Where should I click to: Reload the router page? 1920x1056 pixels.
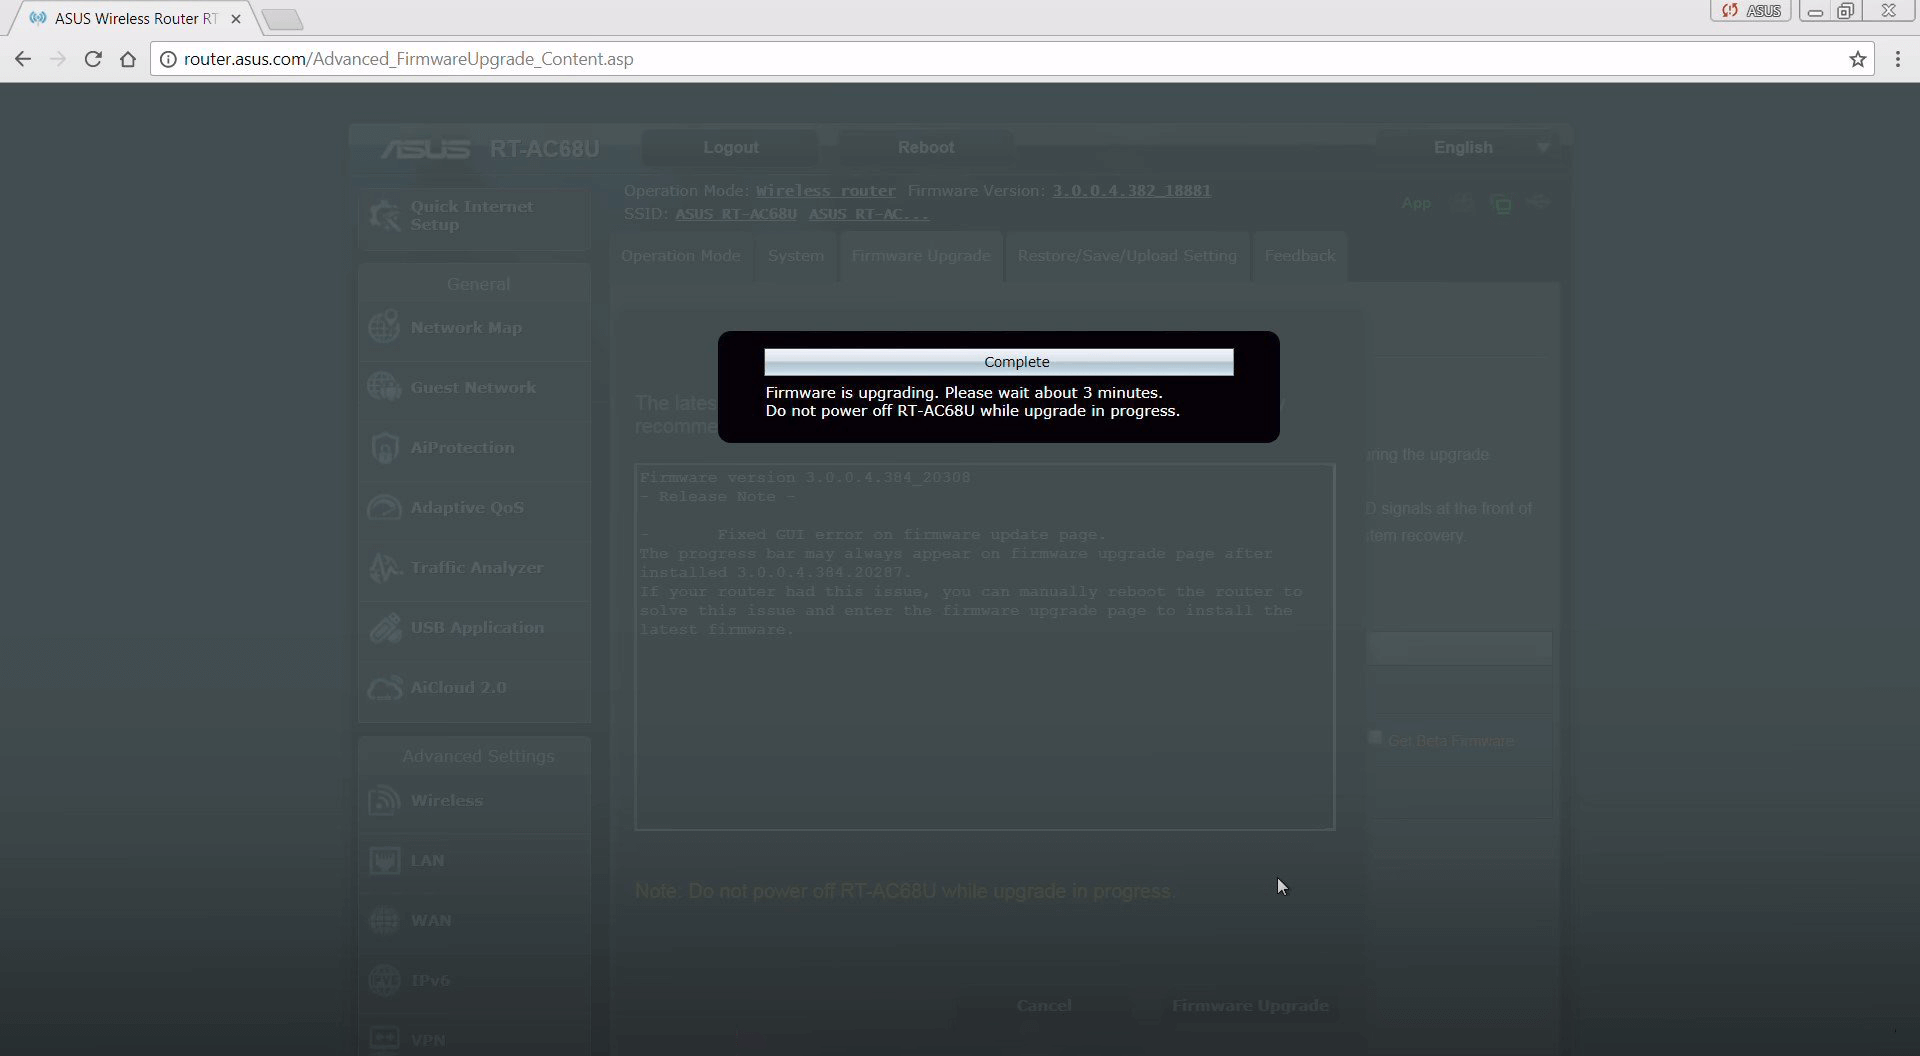click(93, 59)
